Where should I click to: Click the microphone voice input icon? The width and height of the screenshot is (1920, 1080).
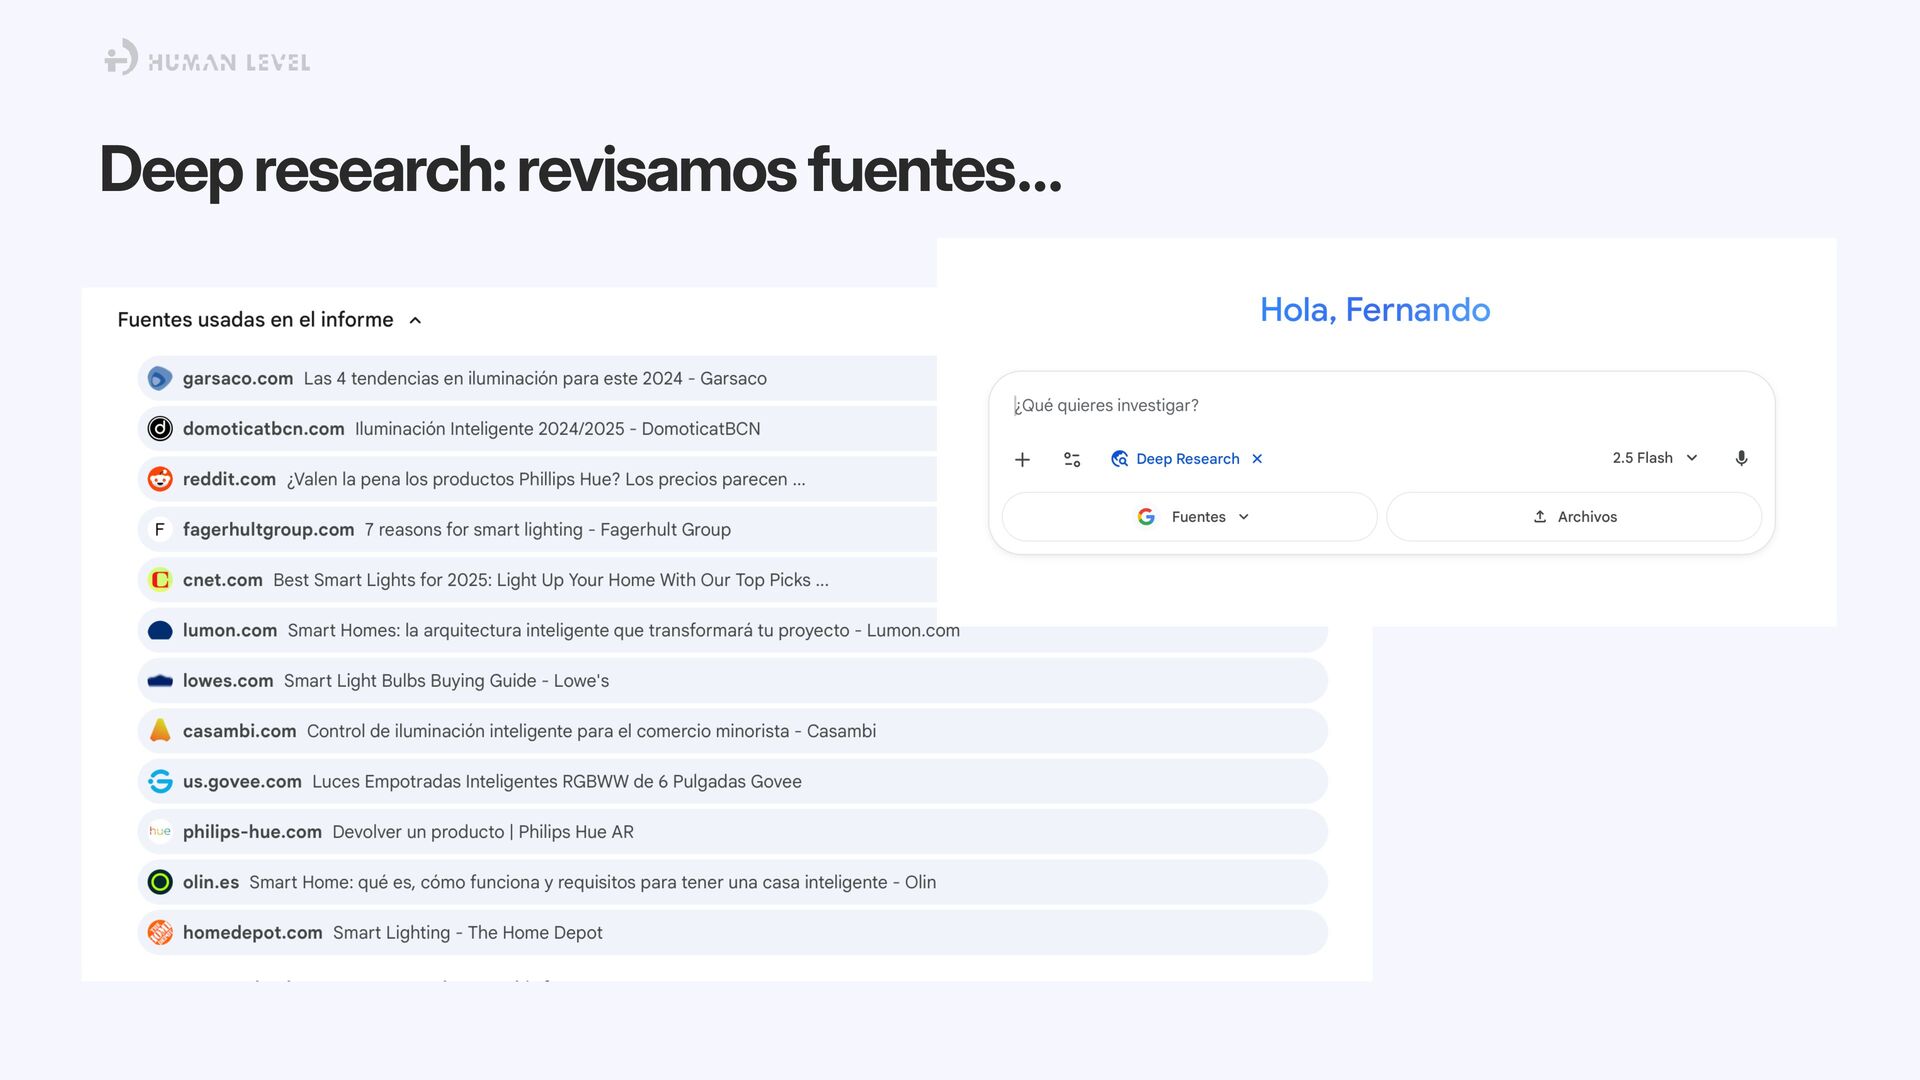(x=1741, y=458)
